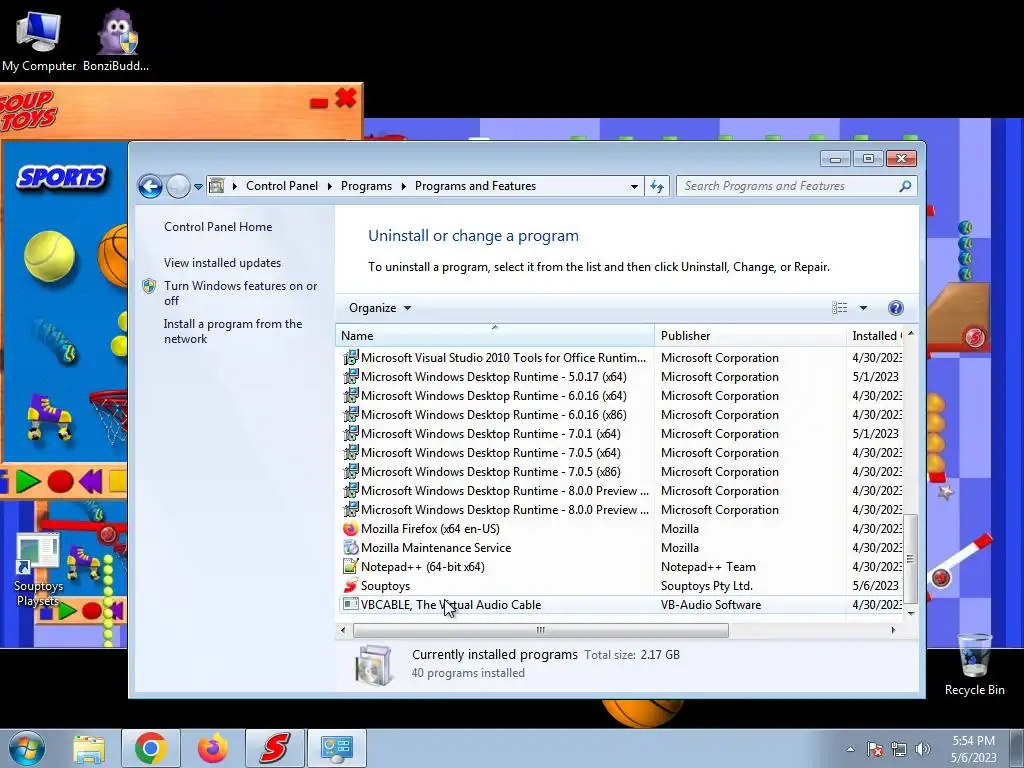Viewport: 1024px width, 768px height.
Task: Click the vertical scrollbar down arrow
Action: [x=911, y=613]
